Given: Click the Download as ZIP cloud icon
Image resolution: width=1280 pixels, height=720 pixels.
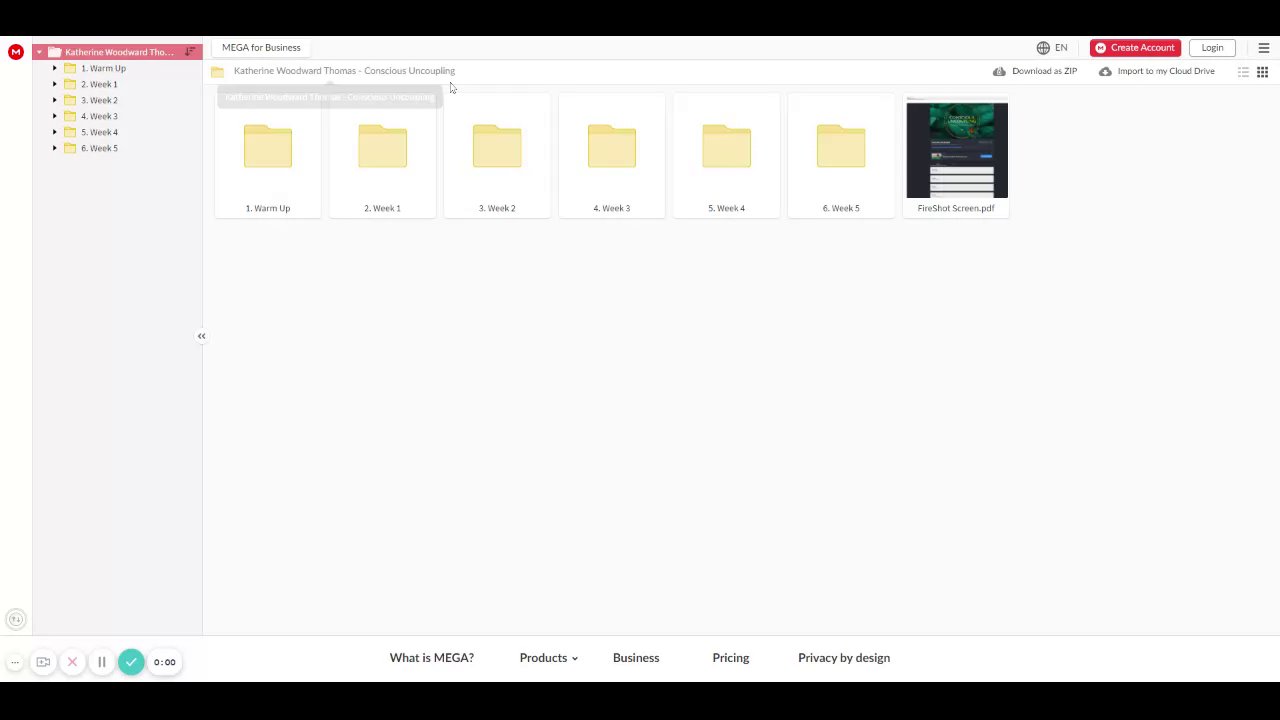Looking at the screenshot, I should [x=999, y=71].
